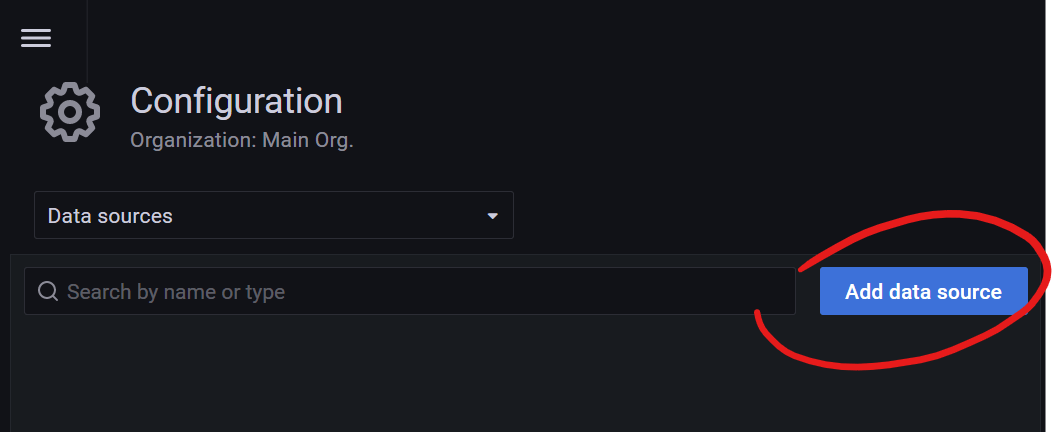
Task: Click the empty data source list area
Action: 526,376
